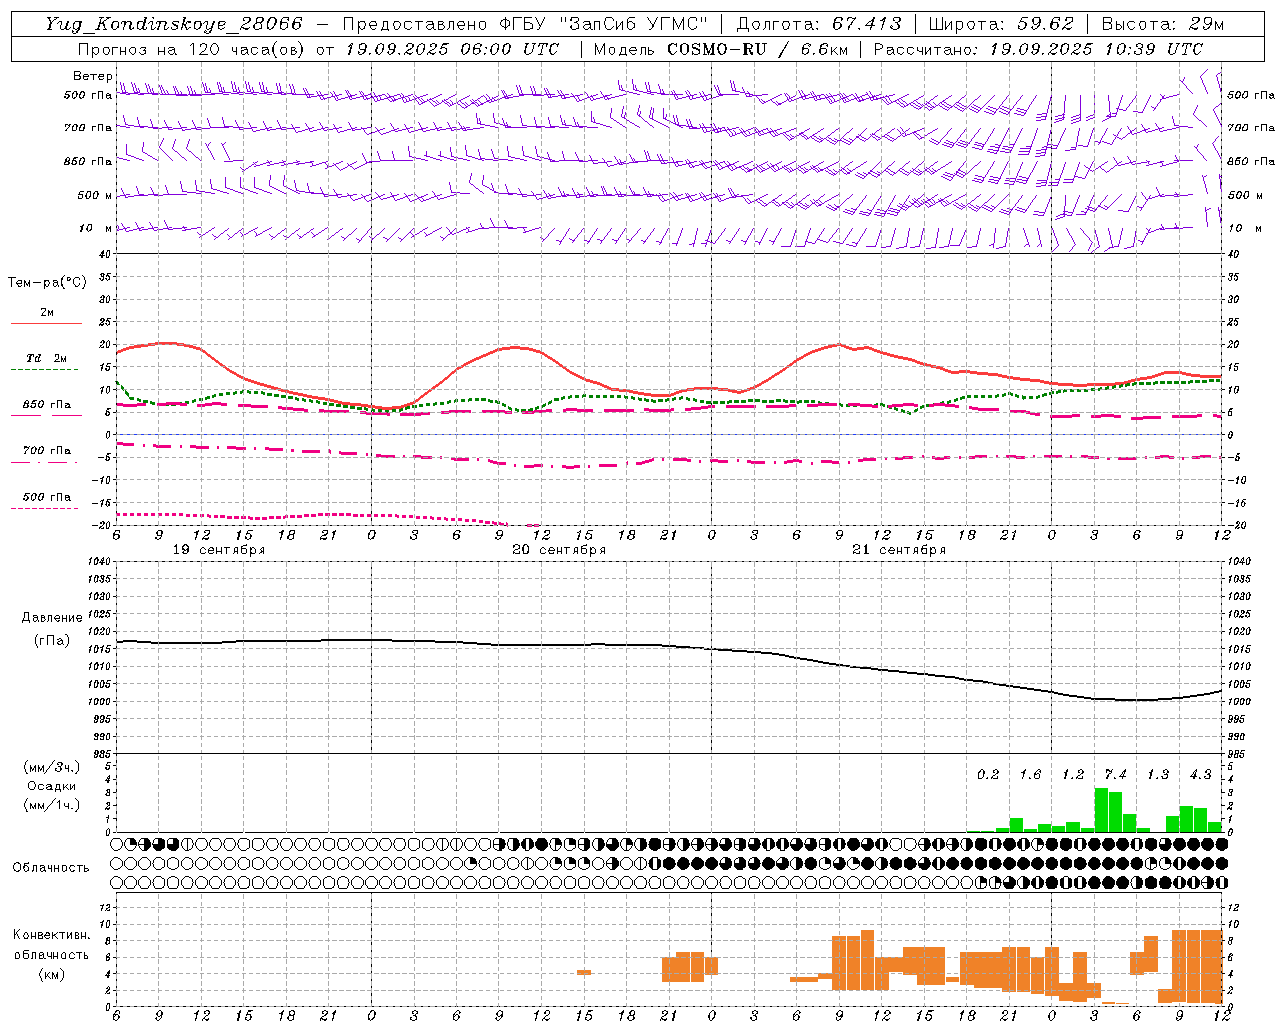Click the Td 2м dew point legend entry
Screen dimensions: 1280x1024
coord(46,358)
